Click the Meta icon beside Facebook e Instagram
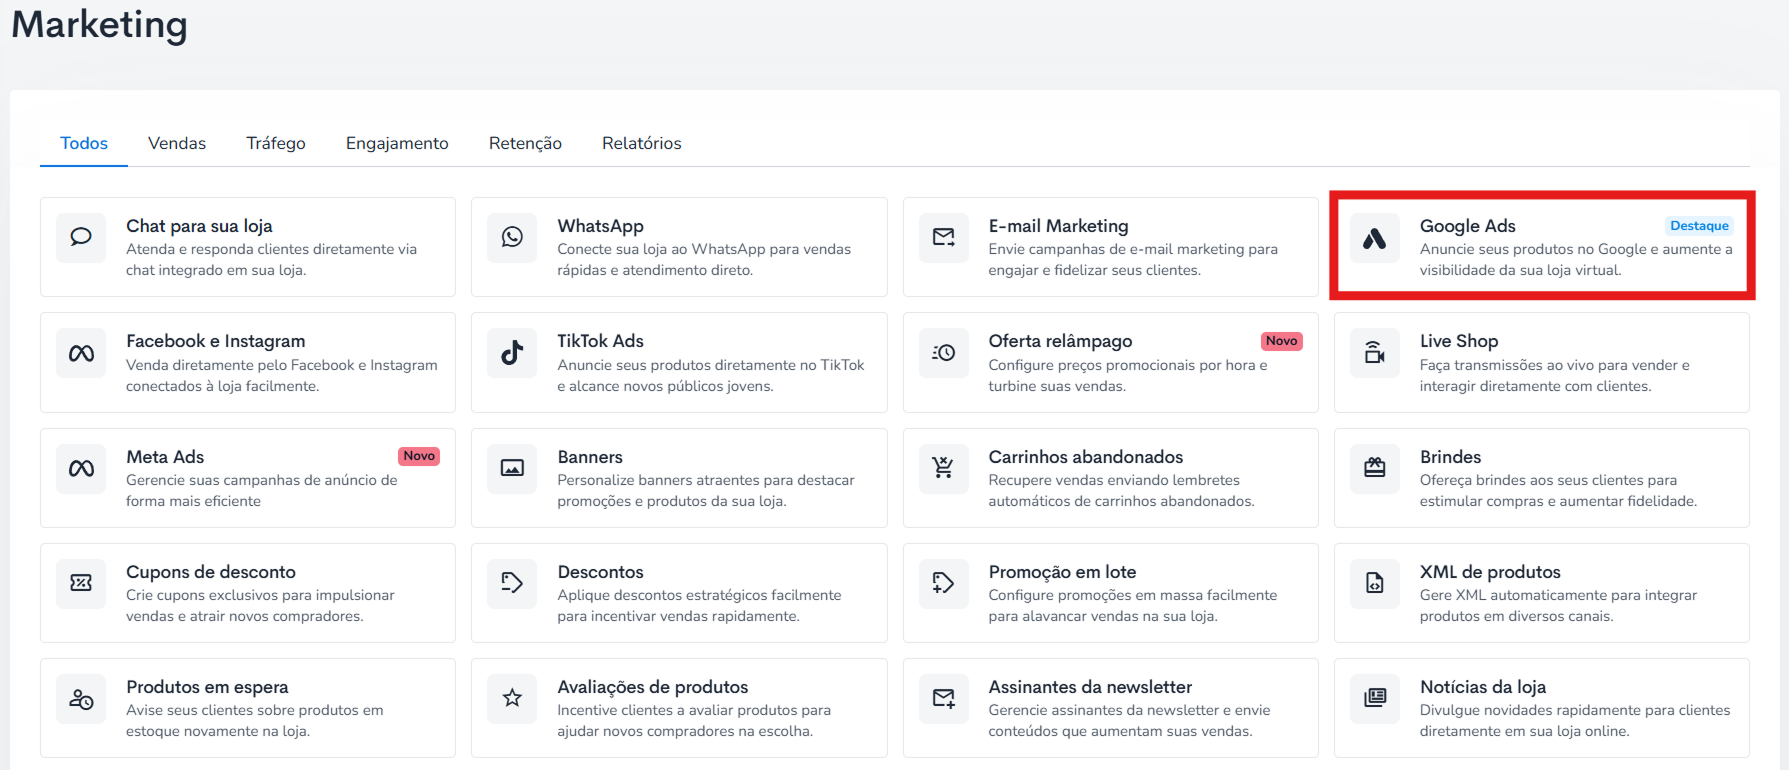 click(81, 353)
